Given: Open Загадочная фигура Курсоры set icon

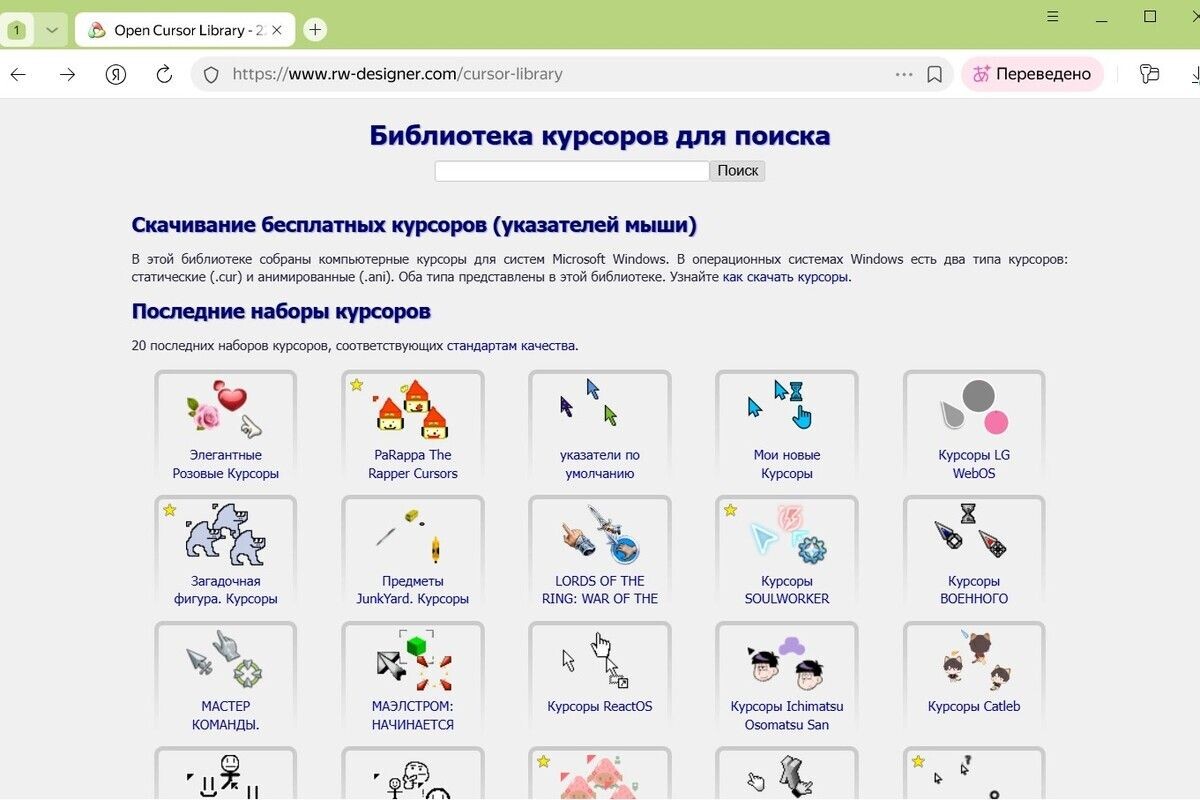Looking at the screenshot, I should coord(226,535).
